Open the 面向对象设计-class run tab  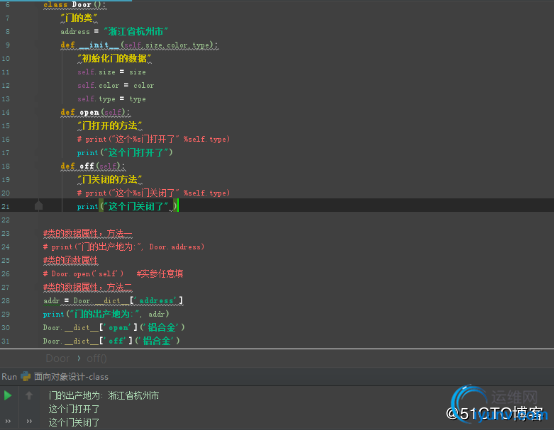[71, 377]
